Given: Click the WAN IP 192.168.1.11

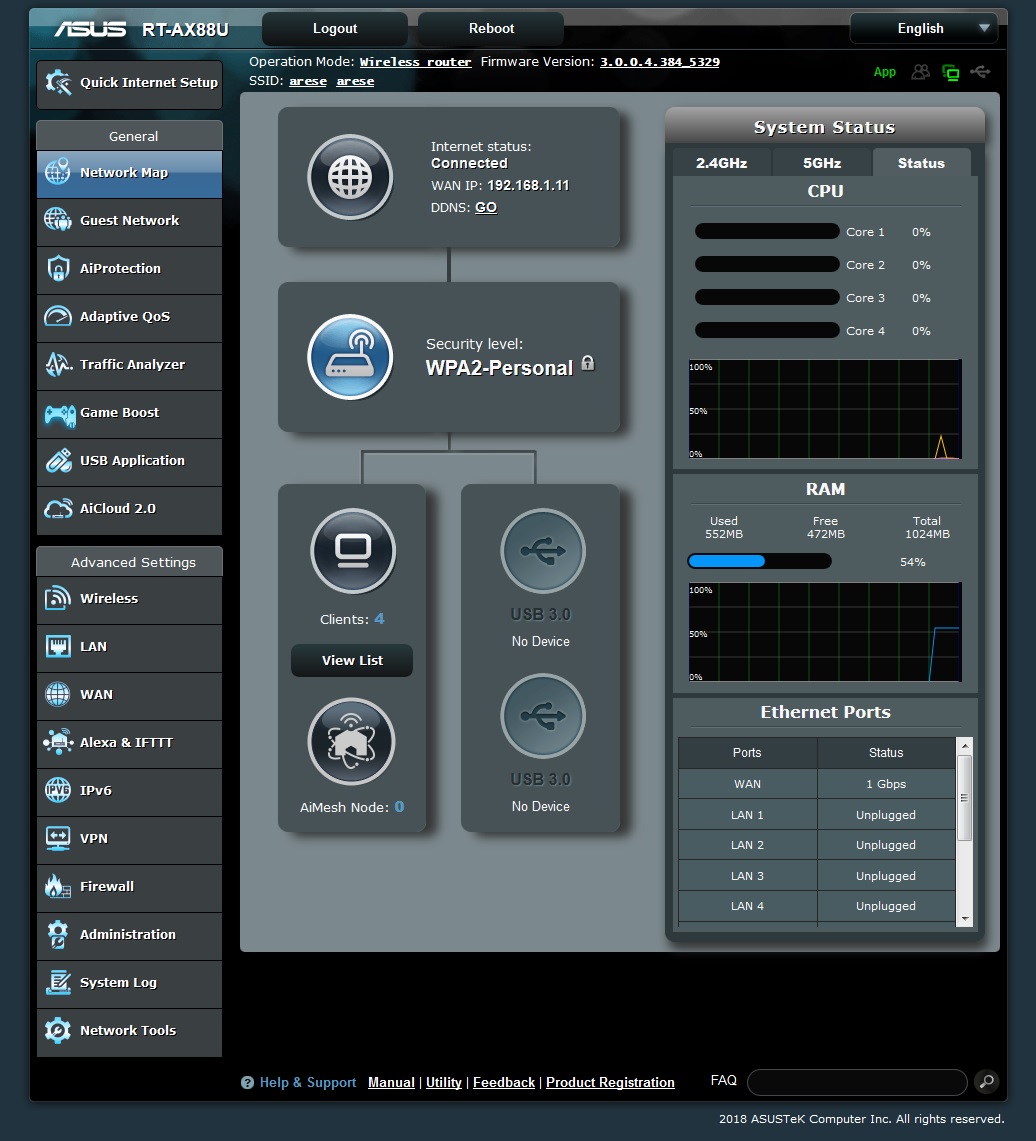Looking at the screenshot, I should tap(528, 186).
